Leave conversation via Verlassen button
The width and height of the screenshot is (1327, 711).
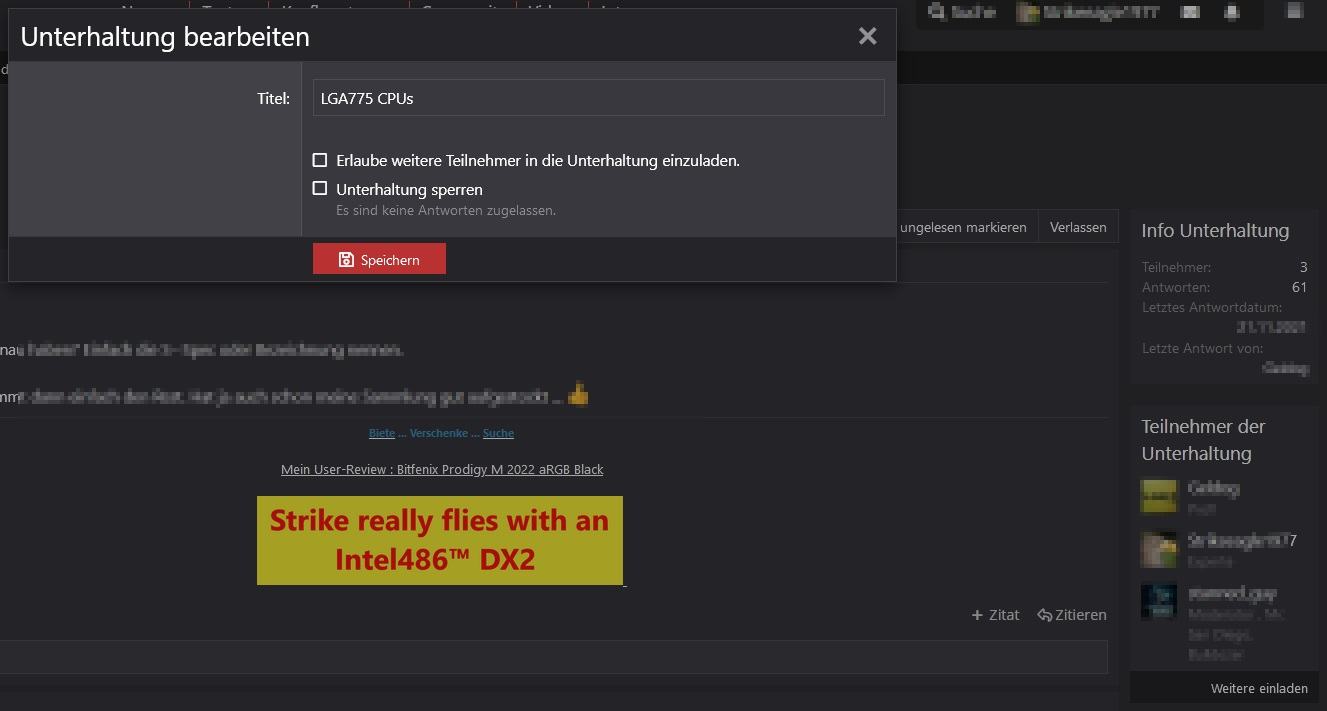1078,227
